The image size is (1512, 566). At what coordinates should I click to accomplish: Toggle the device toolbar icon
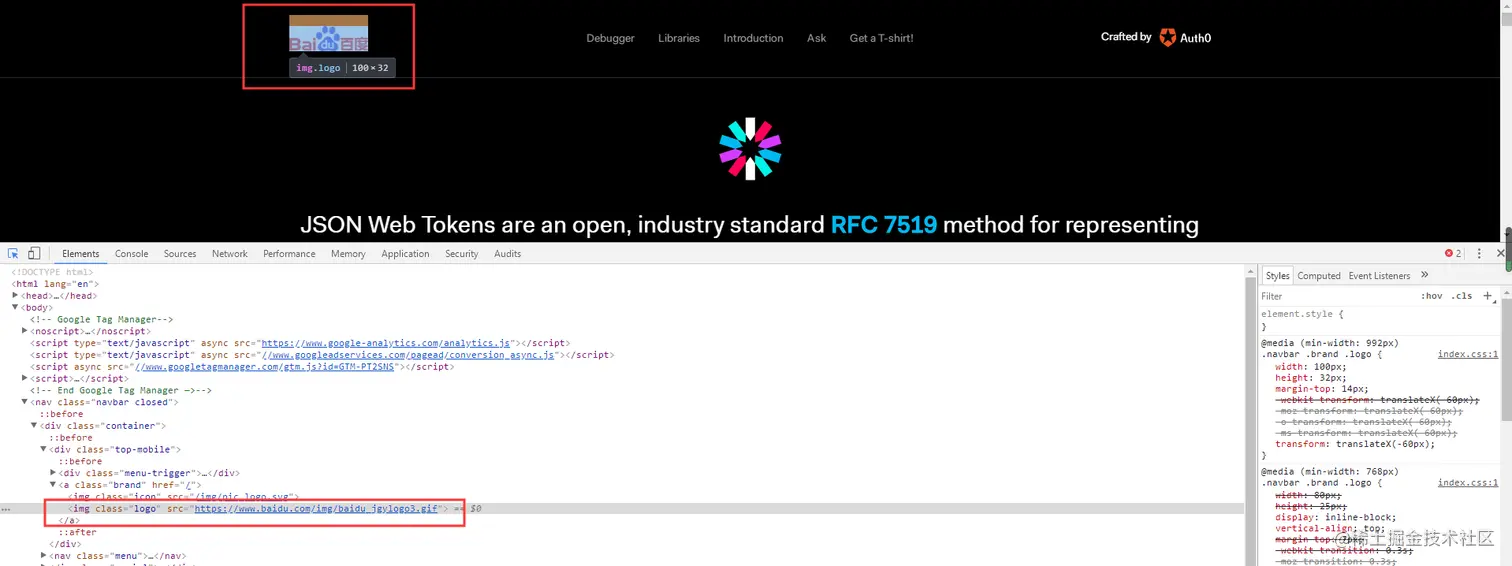point(33,254)
